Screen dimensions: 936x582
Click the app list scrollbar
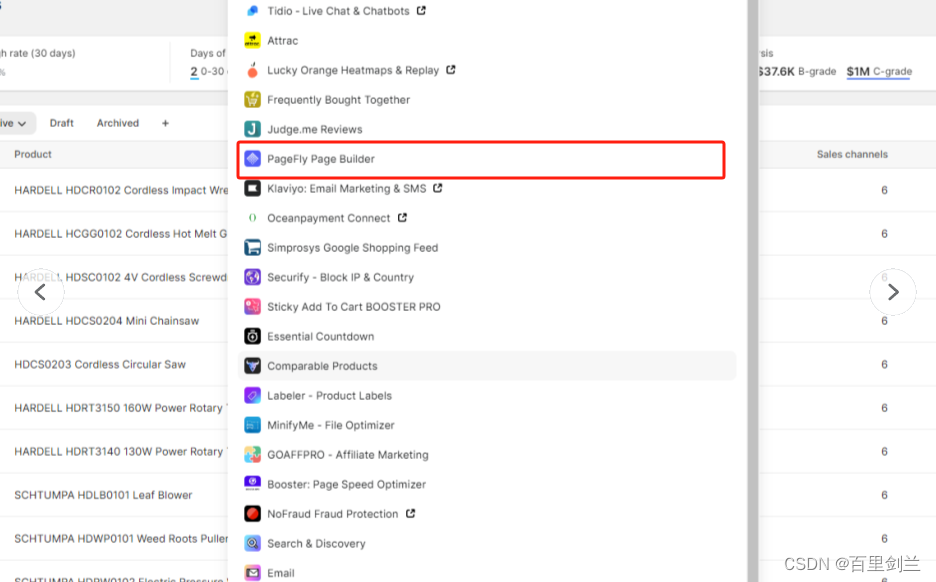coord(753,291)
